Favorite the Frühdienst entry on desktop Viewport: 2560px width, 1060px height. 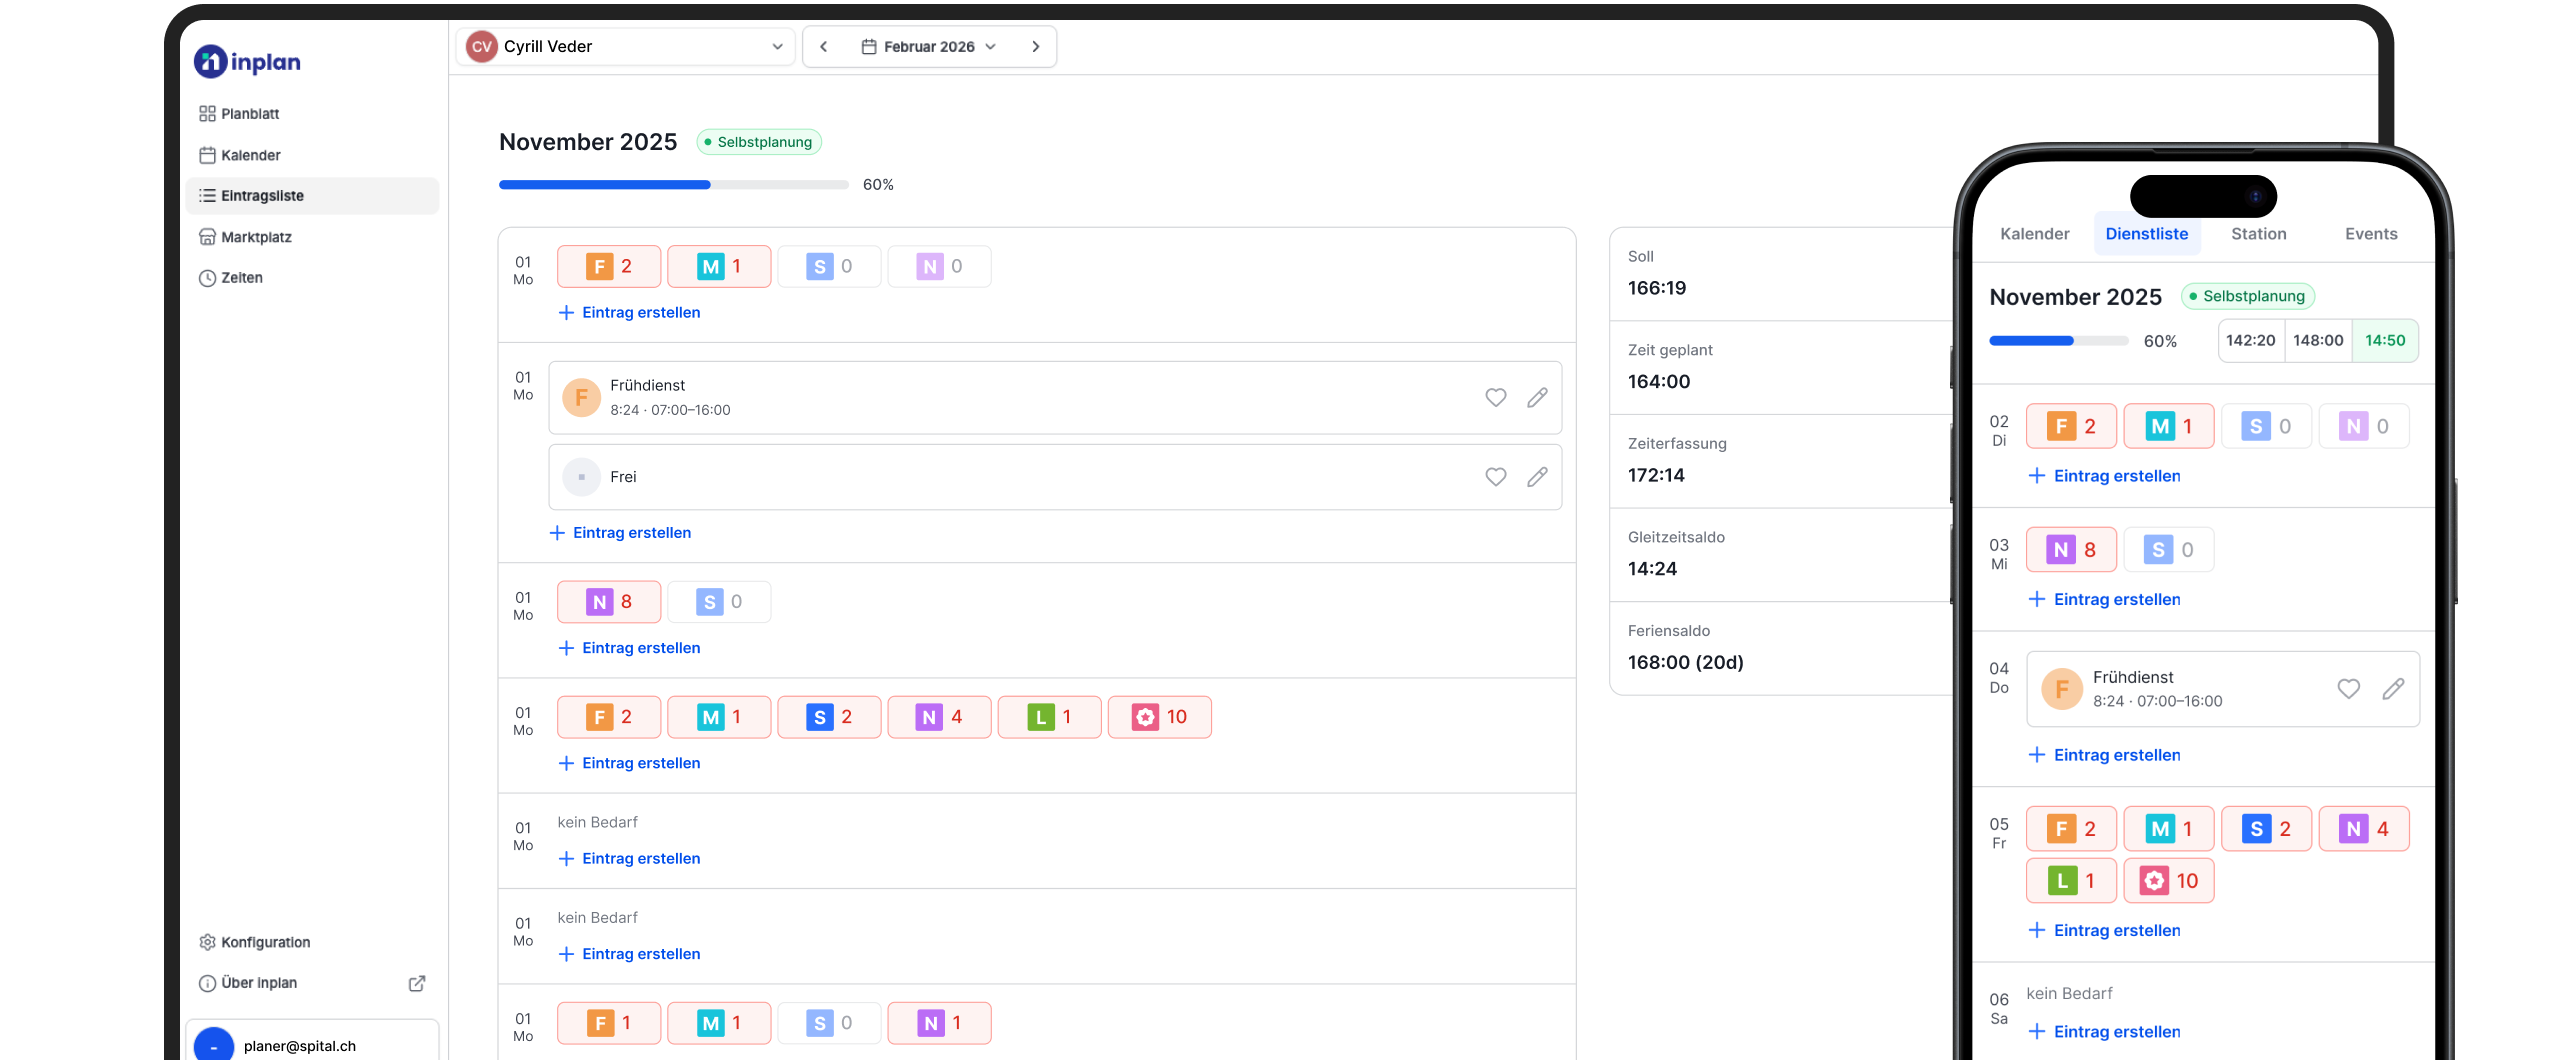point(1496,398)
